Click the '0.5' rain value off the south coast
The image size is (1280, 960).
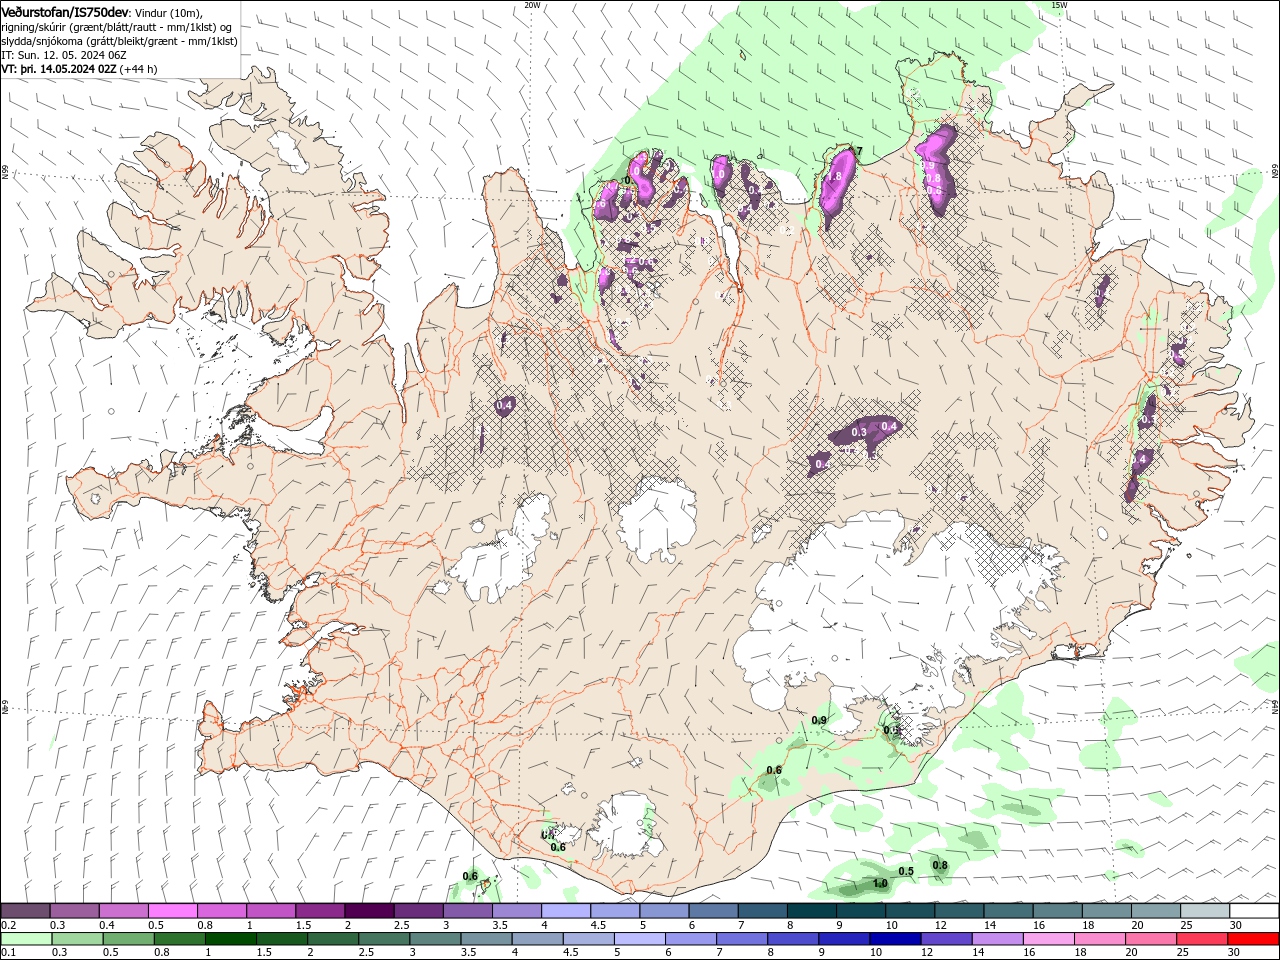tap(906, 871)
